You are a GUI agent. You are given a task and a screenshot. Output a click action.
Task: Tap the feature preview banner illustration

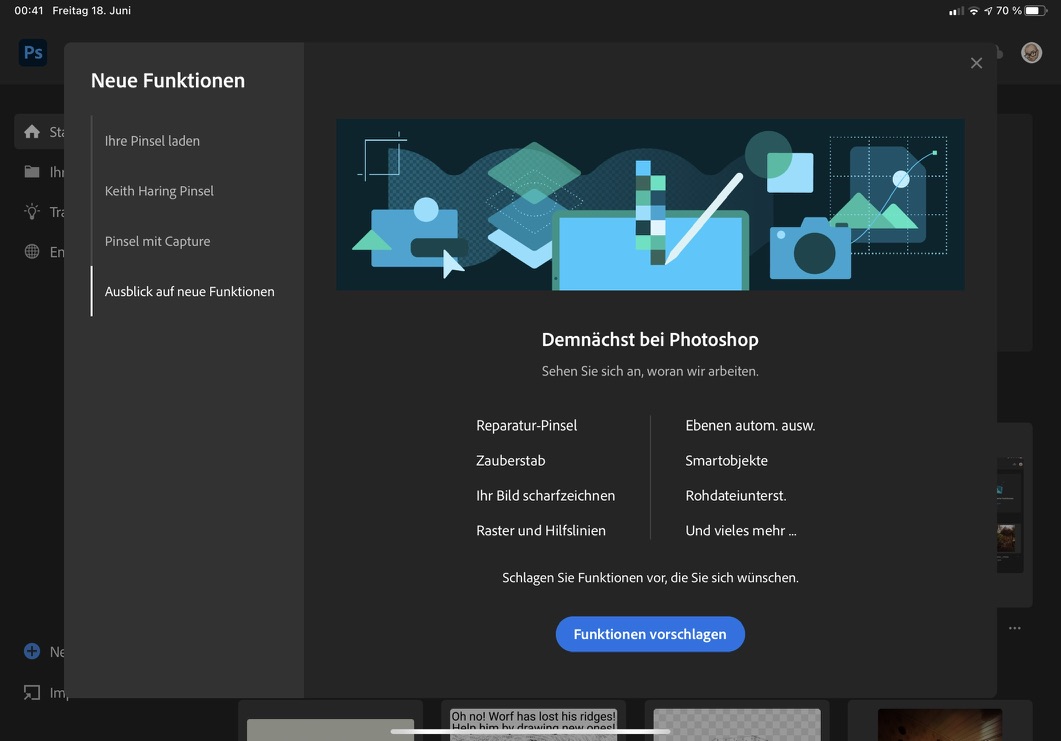coord(650,205)
